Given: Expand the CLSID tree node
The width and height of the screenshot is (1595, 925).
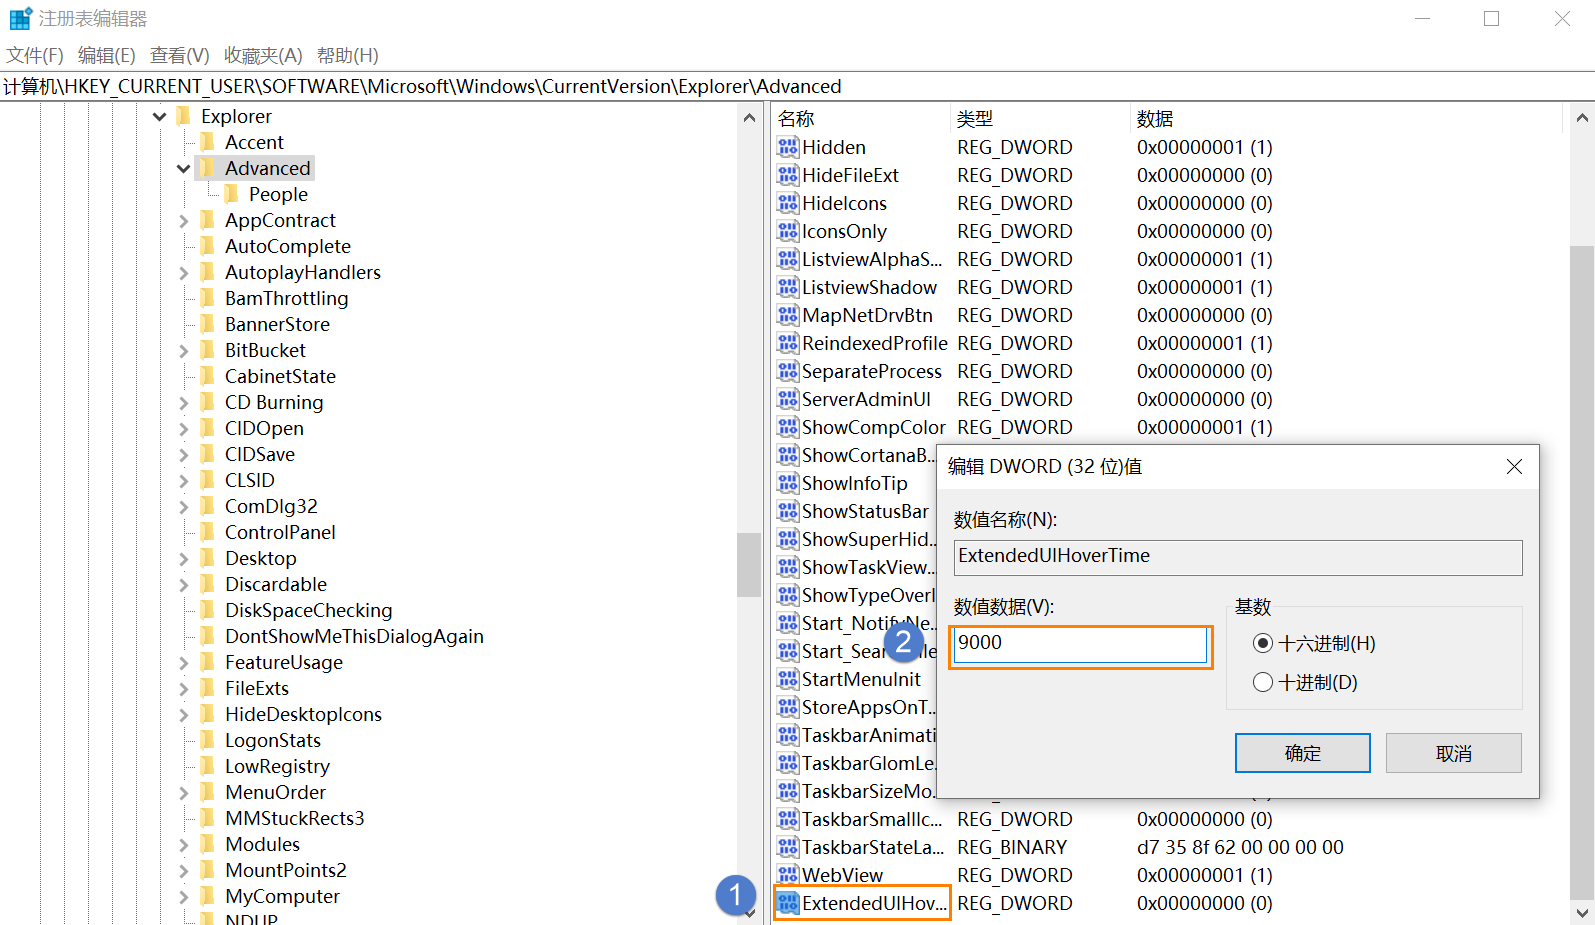Looking at the screenshot, I should click(x=184, y=481).
